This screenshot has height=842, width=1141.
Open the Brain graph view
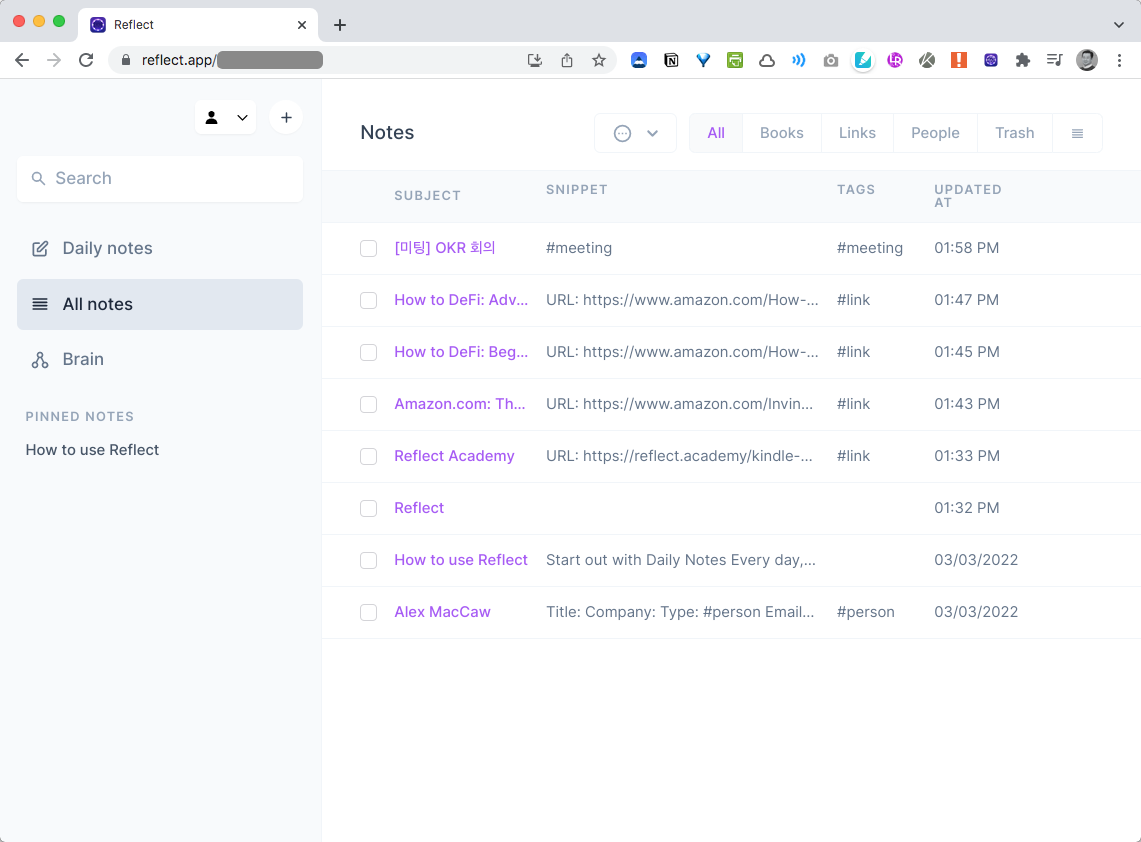pyautogui.click(x=159, y=360)
